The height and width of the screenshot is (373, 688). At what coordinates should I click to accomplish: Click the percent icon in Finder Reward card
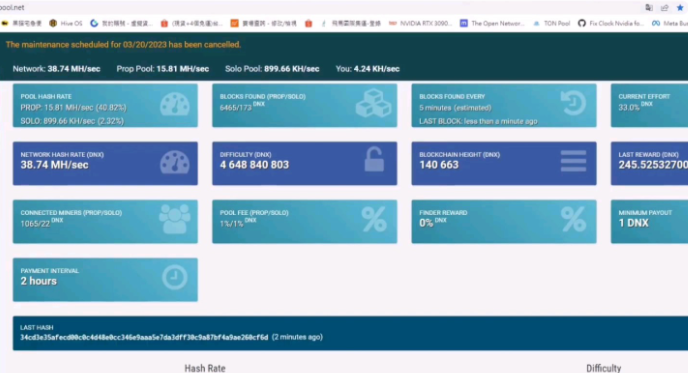coord(573,219)
